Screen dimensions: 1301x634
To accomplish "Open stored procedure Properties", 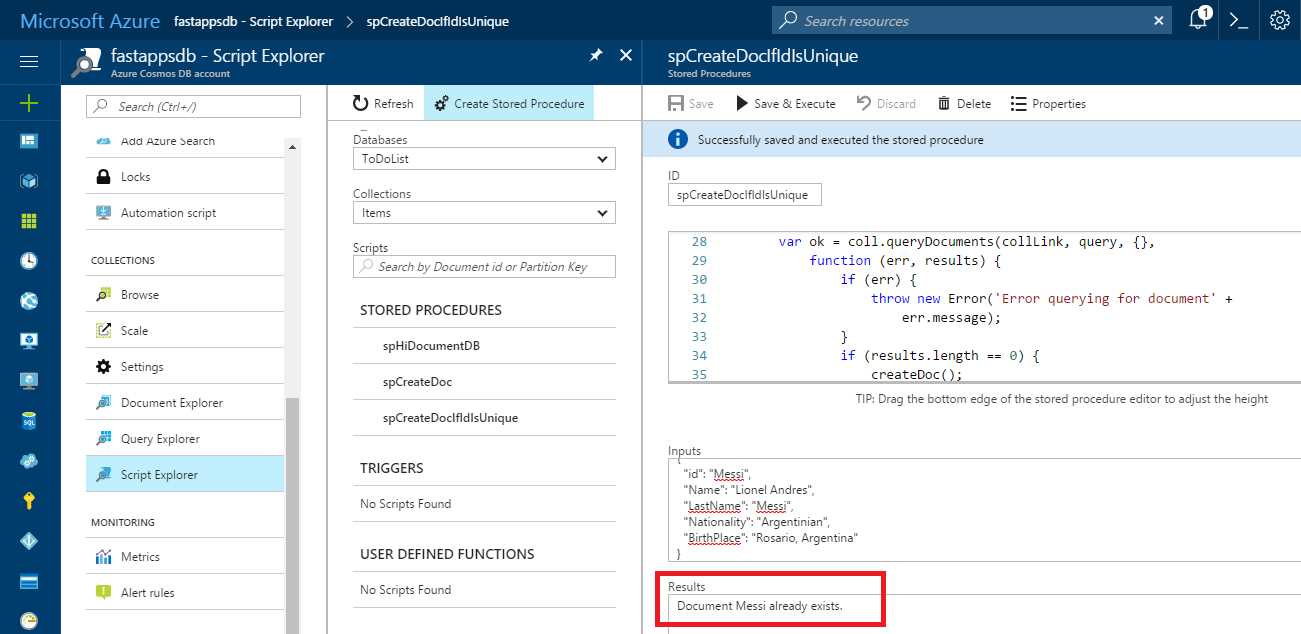I will 1048,104.
